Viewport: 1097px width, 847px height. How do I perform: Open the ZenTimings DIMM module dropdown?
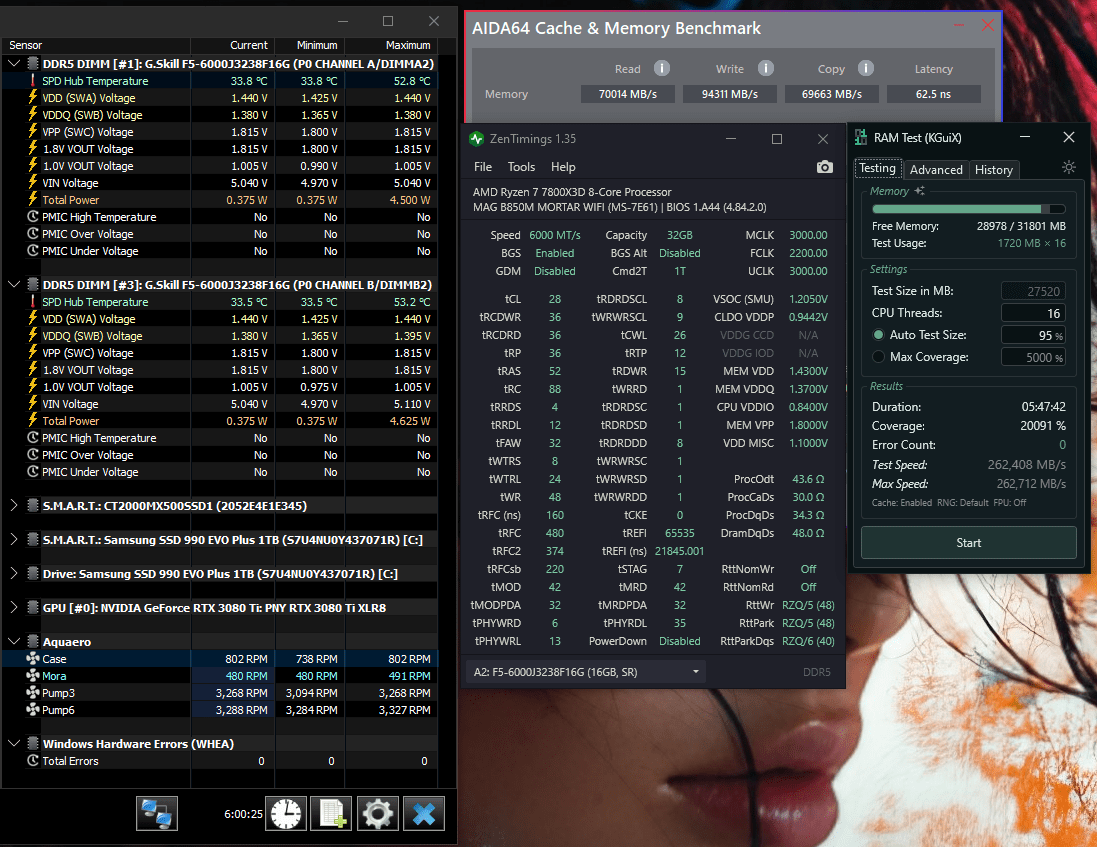pos(585,671)
